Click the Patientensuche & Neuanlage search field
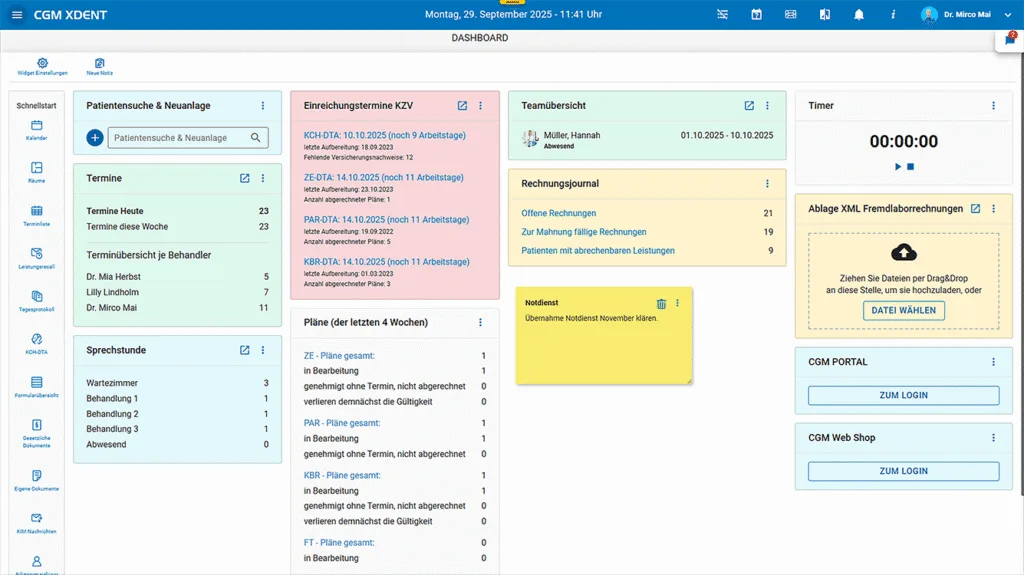The image size is (1024, 575). tap(180, 138)
